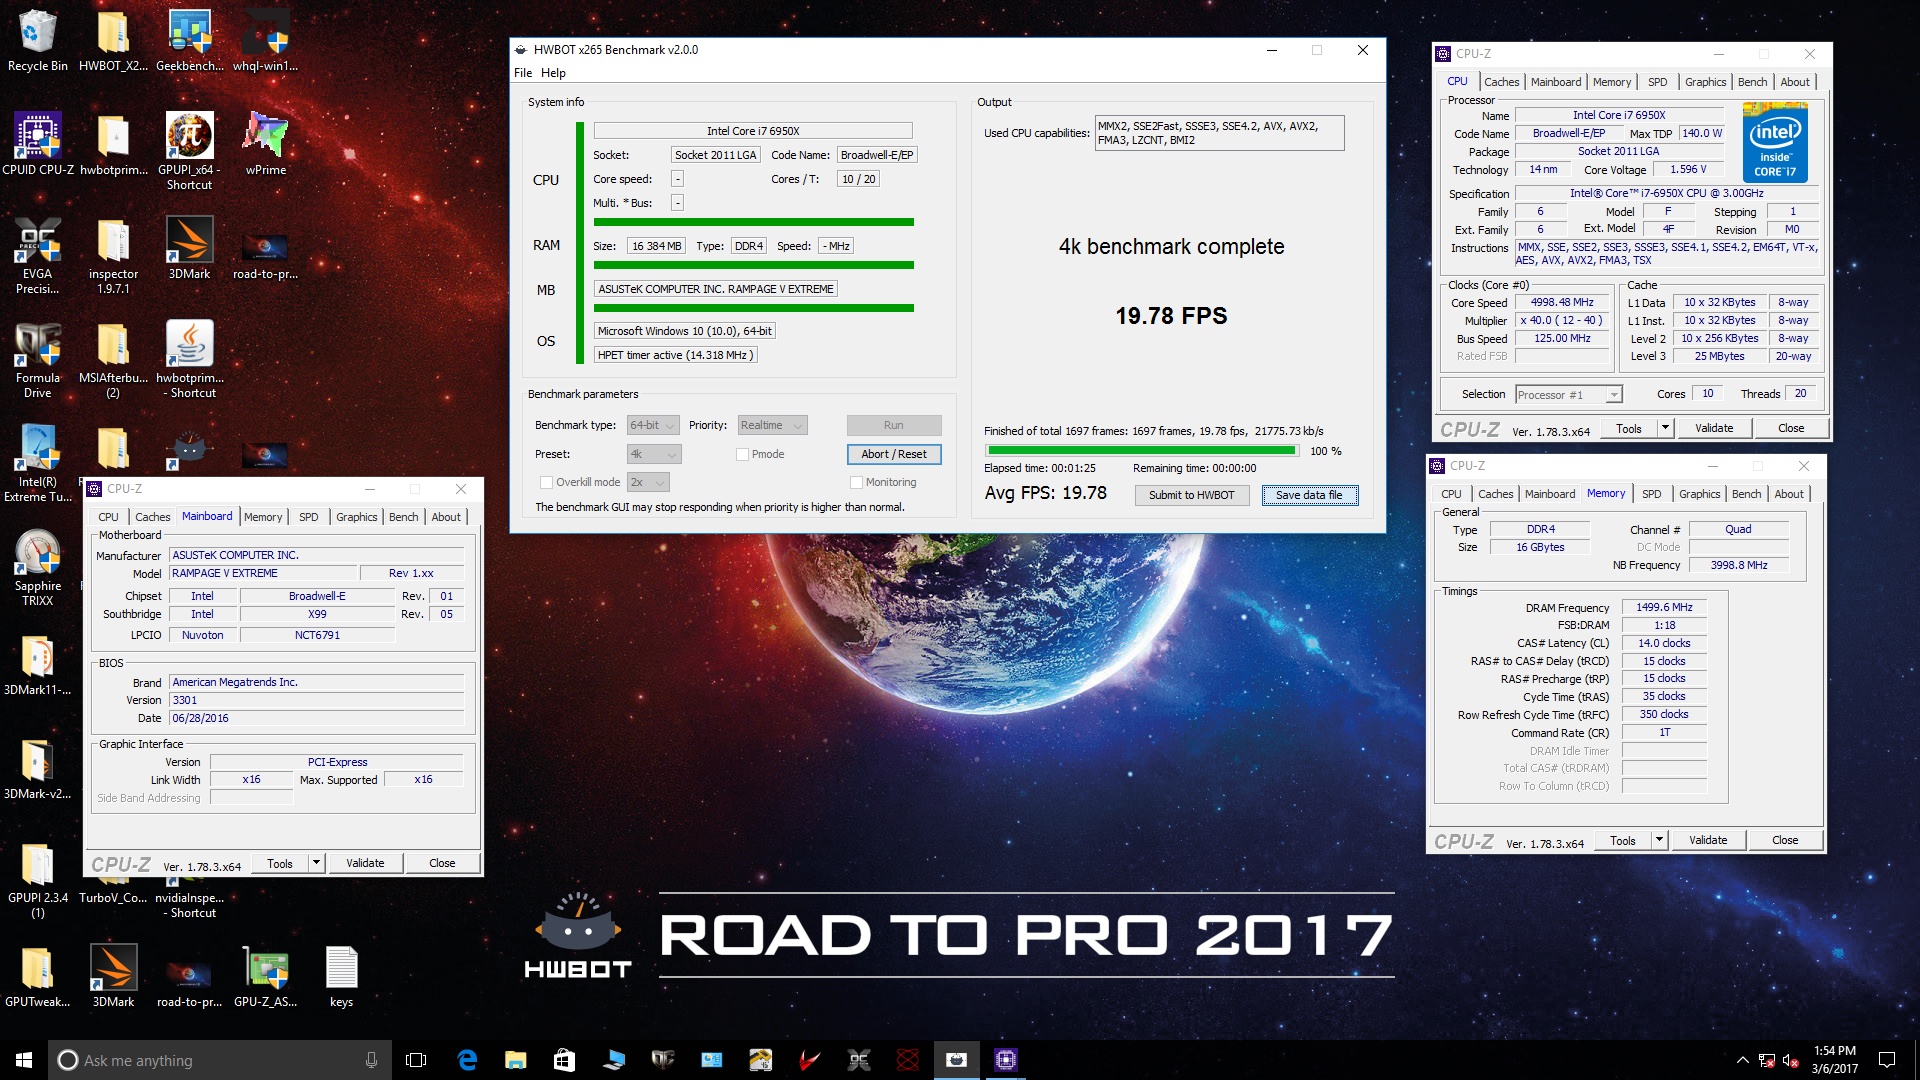
Task: Click the BIOS Version 3301 value
Action: (x=316, y=700)
